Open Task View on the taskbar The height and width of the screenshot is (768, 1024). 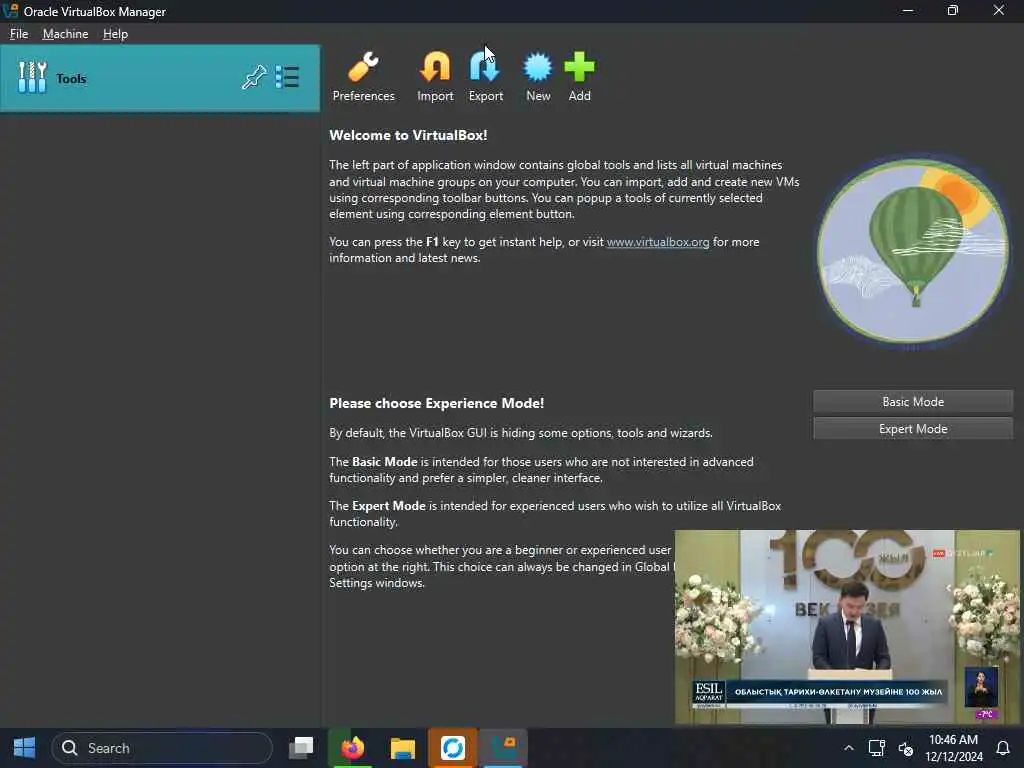301,748
